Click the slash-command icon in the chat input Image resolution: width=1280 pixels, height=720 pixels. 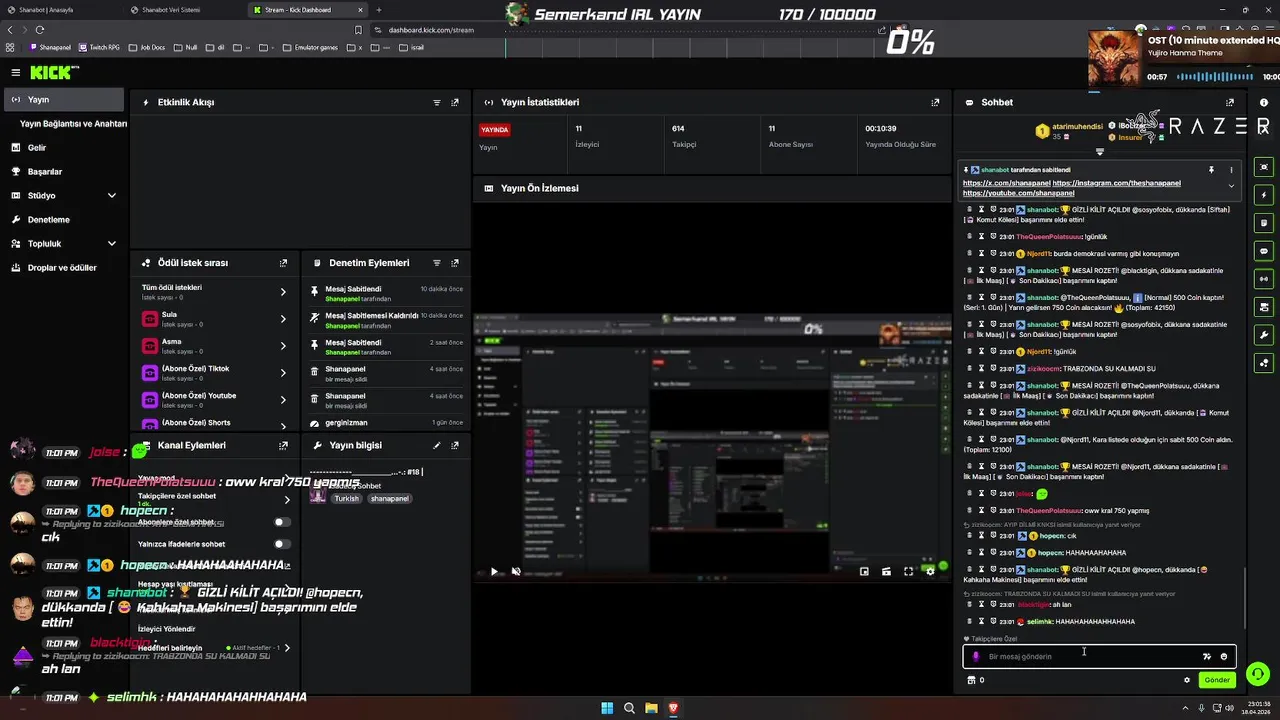click(x=1207, y=657)
